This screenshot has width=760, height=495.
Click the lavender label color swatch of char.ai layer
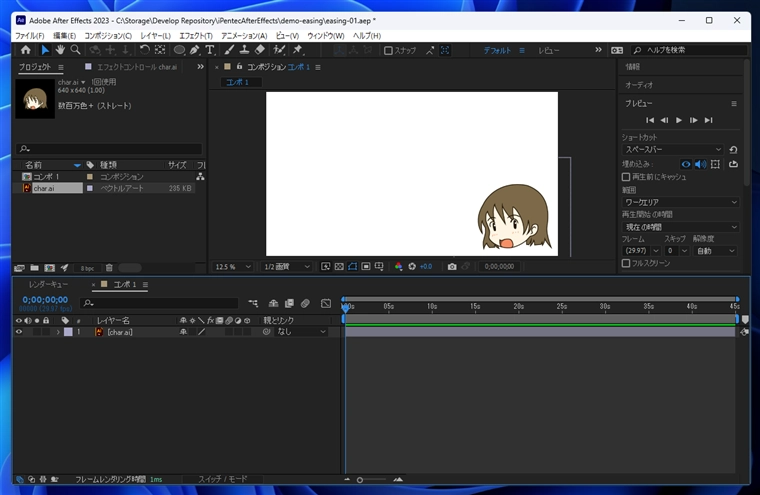68,332
